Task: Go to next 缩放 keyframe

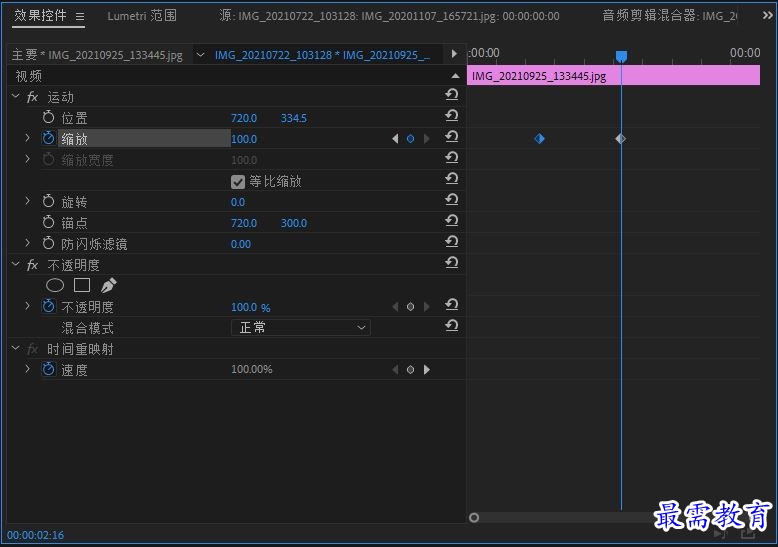Action: click(x=426, y=139)
